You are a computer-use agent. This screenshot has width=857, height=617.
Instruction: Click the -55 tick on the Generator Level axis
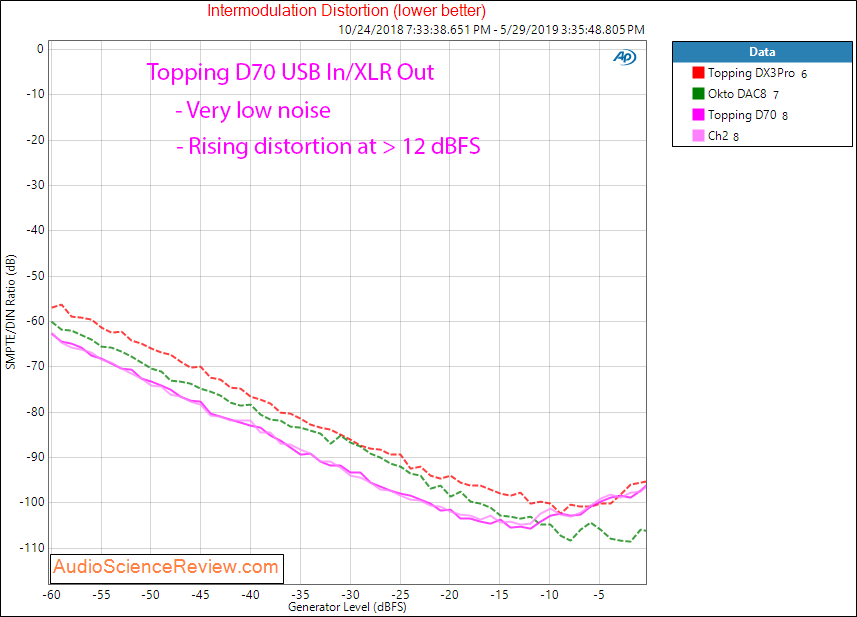[x=101, y=595]
